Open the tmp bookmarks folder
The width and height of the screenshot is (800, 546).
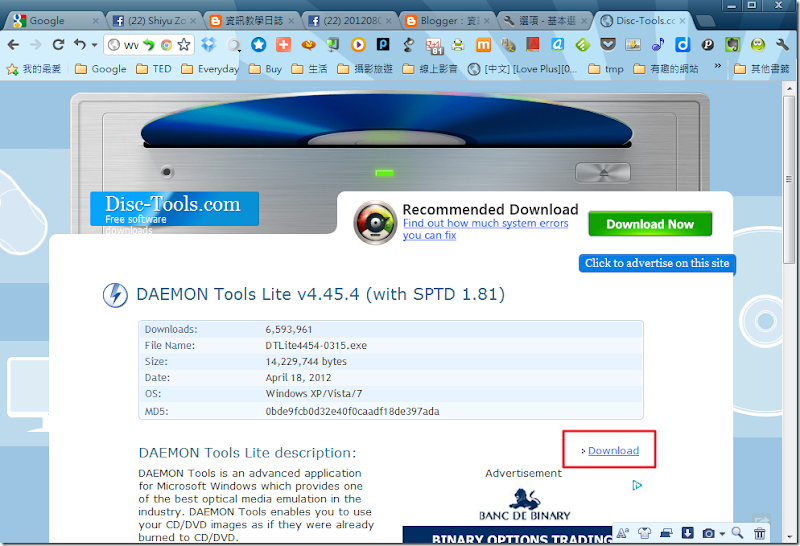pos(606,69)
